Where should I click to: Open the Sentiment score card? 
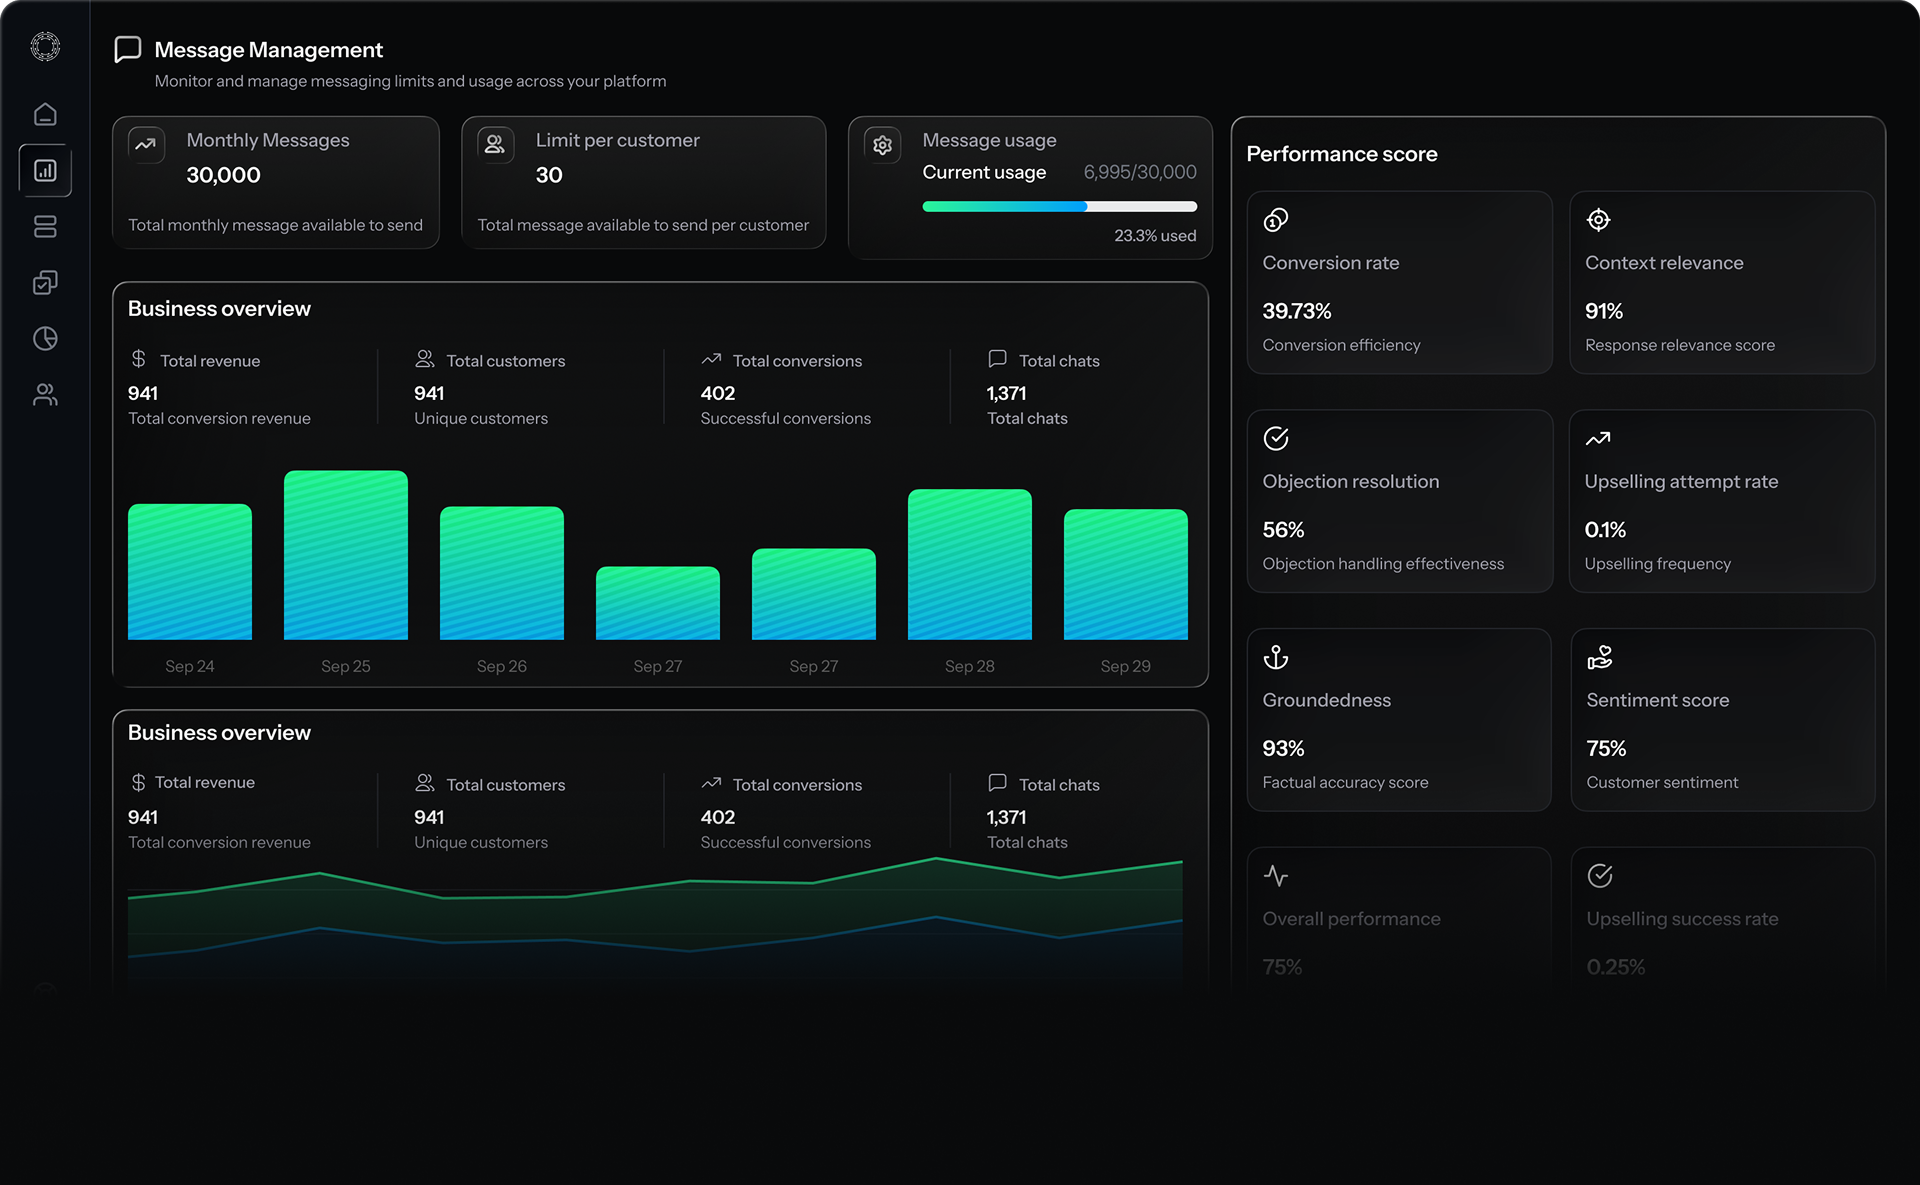[1722, 720]
